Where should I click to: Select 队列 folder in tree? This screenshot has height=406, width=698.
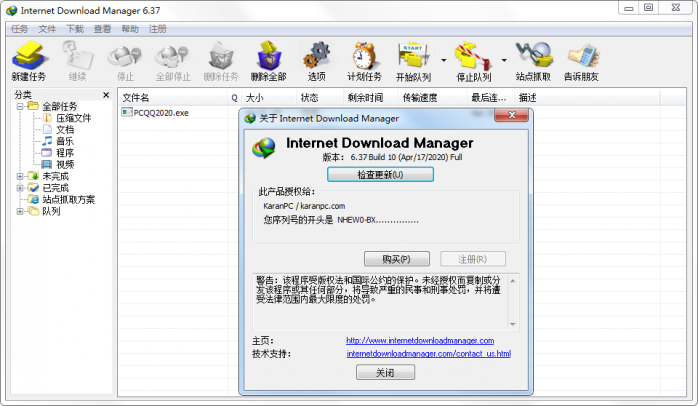[x=51, y=211]
